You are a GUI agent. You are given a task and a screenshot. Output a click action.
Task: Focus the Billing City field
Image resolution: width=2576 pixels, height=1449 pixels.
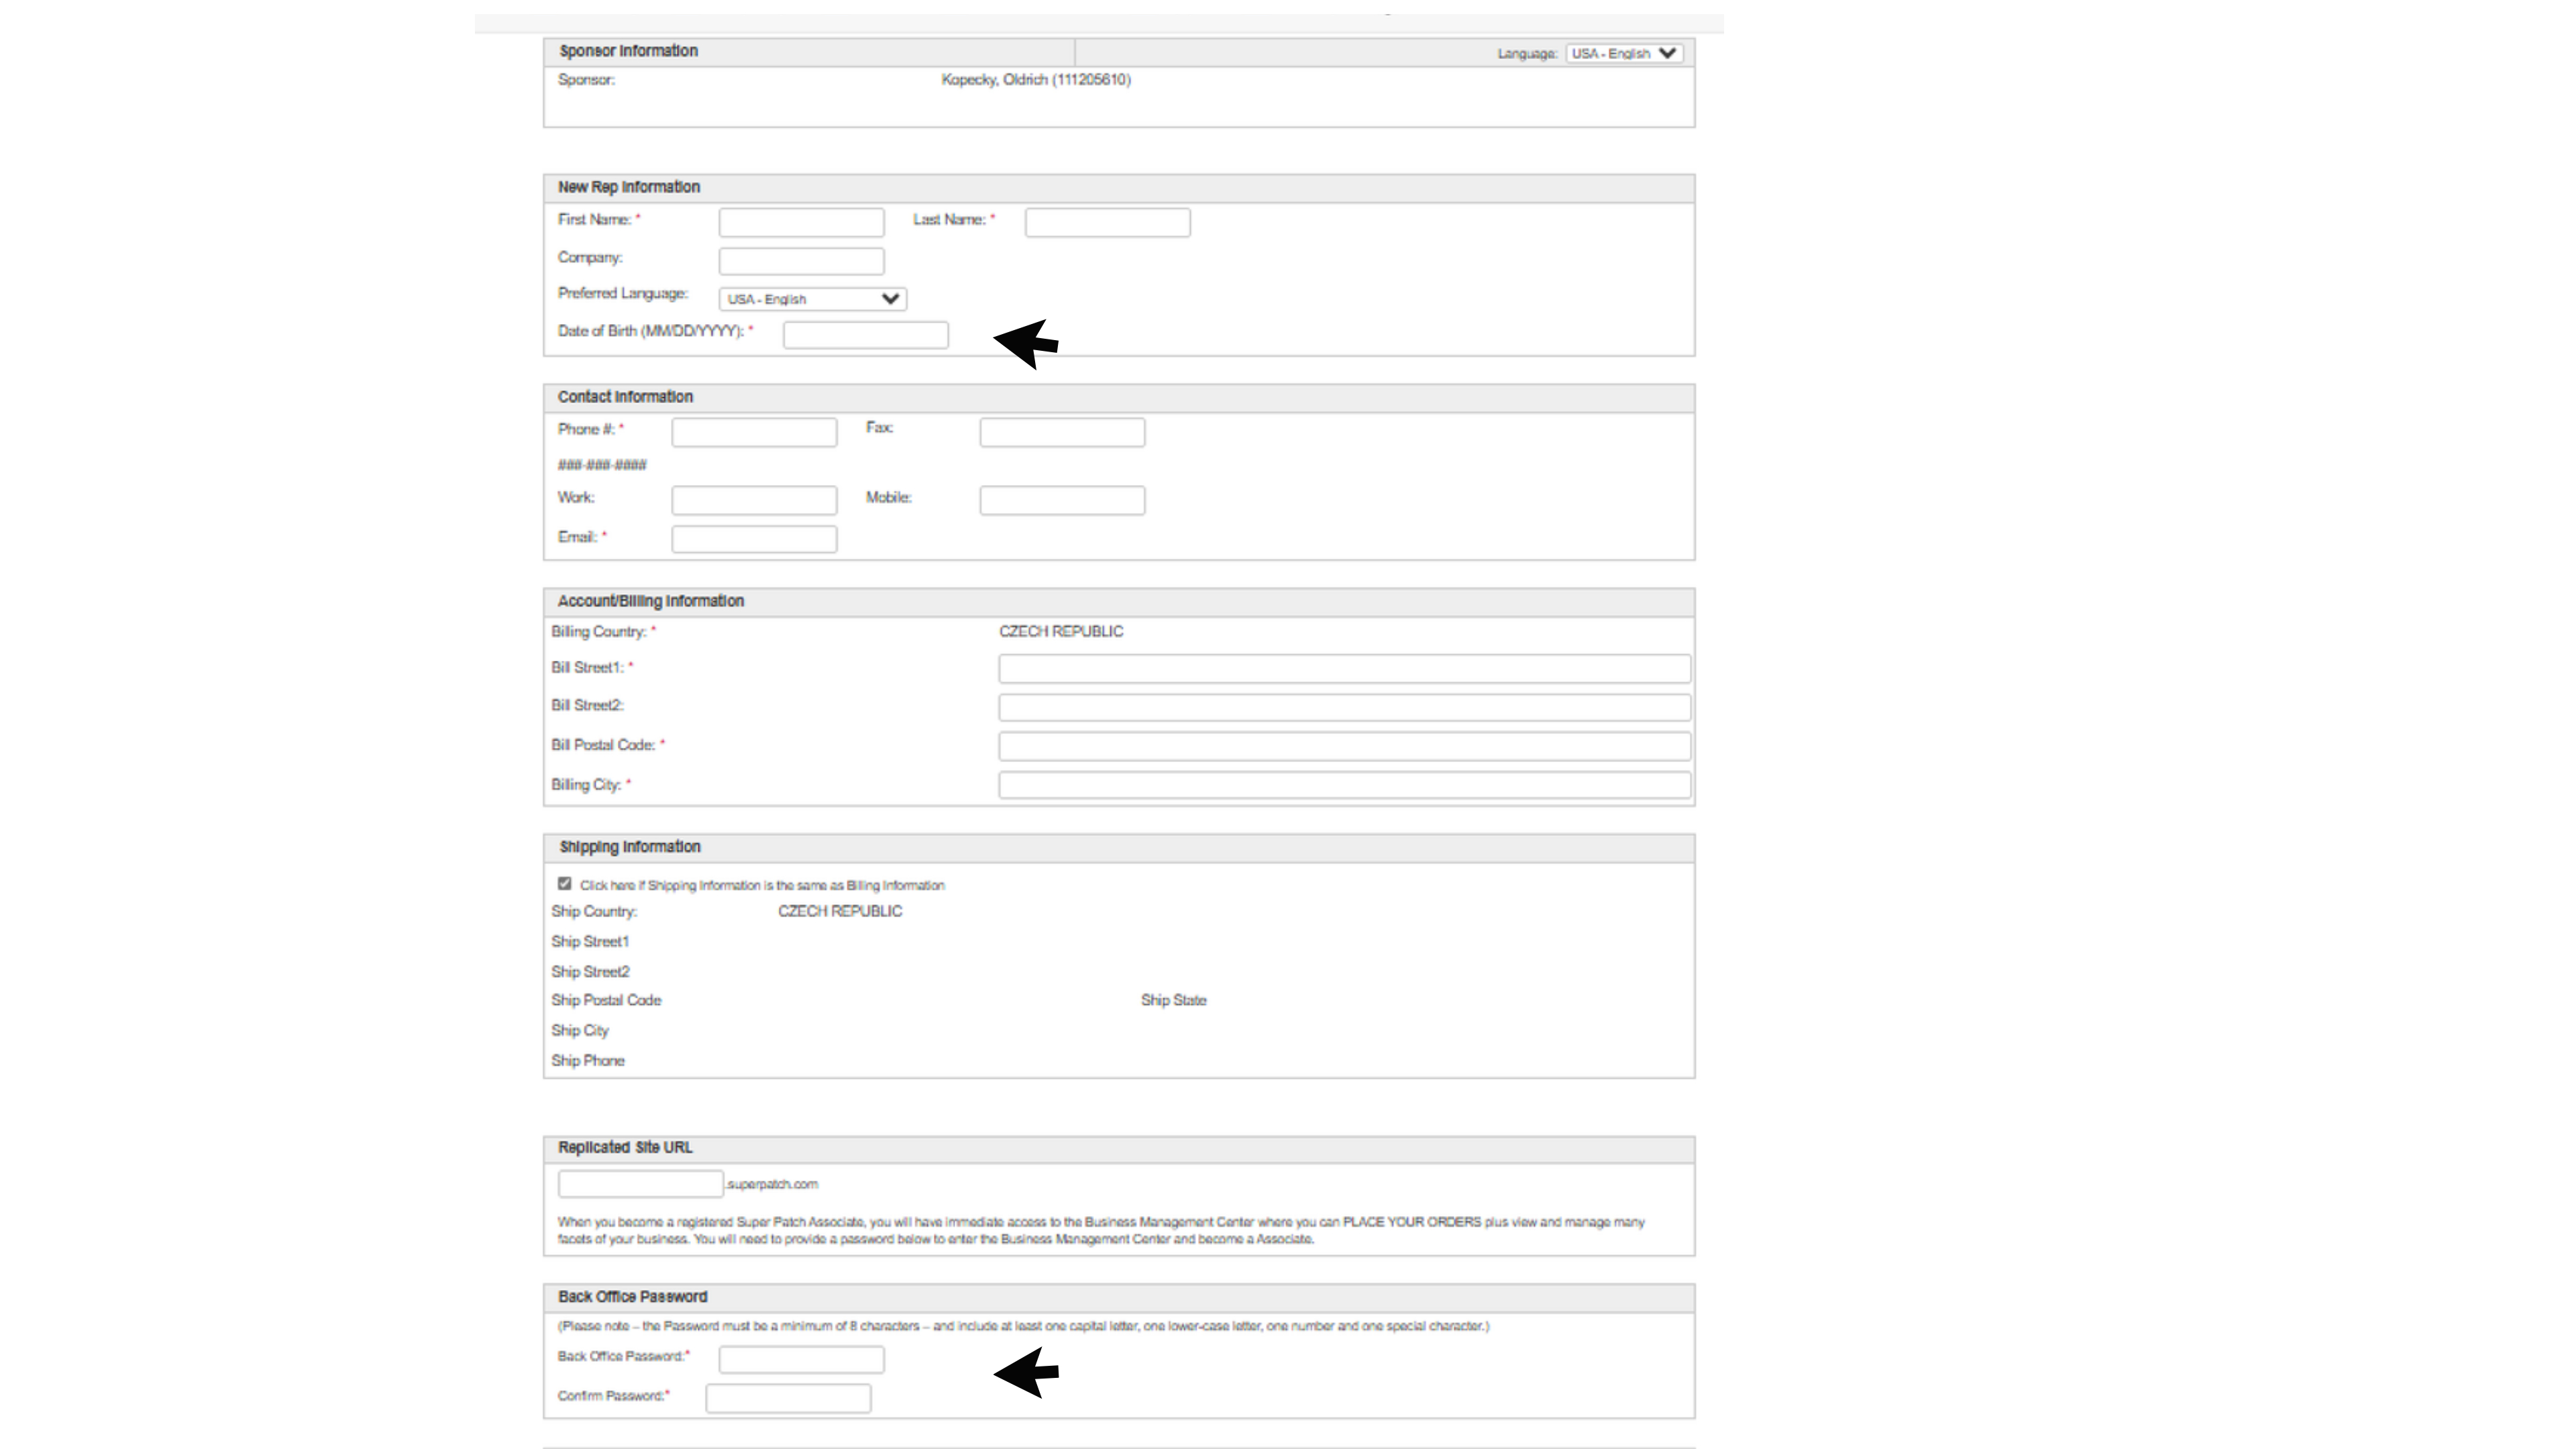coord(1344,785)
